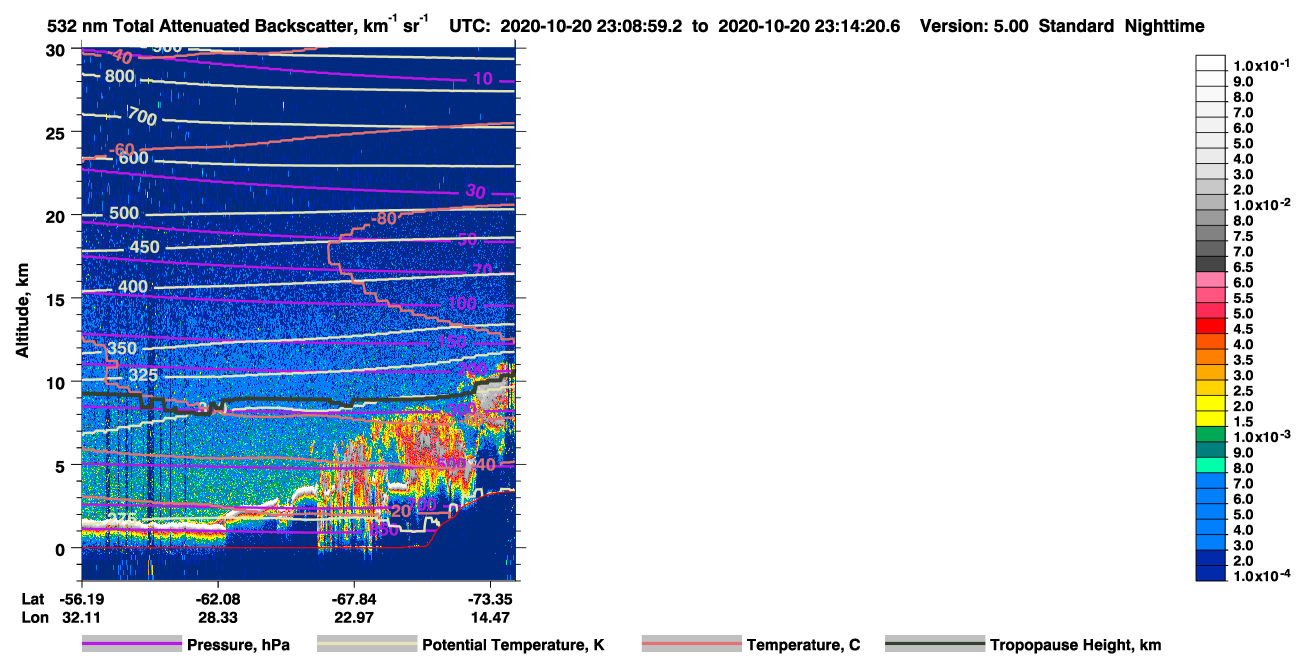Click longitude value 14.47
Image resolution: width=1300 pixels, height=667 pixels.
[x=490, y=618]
